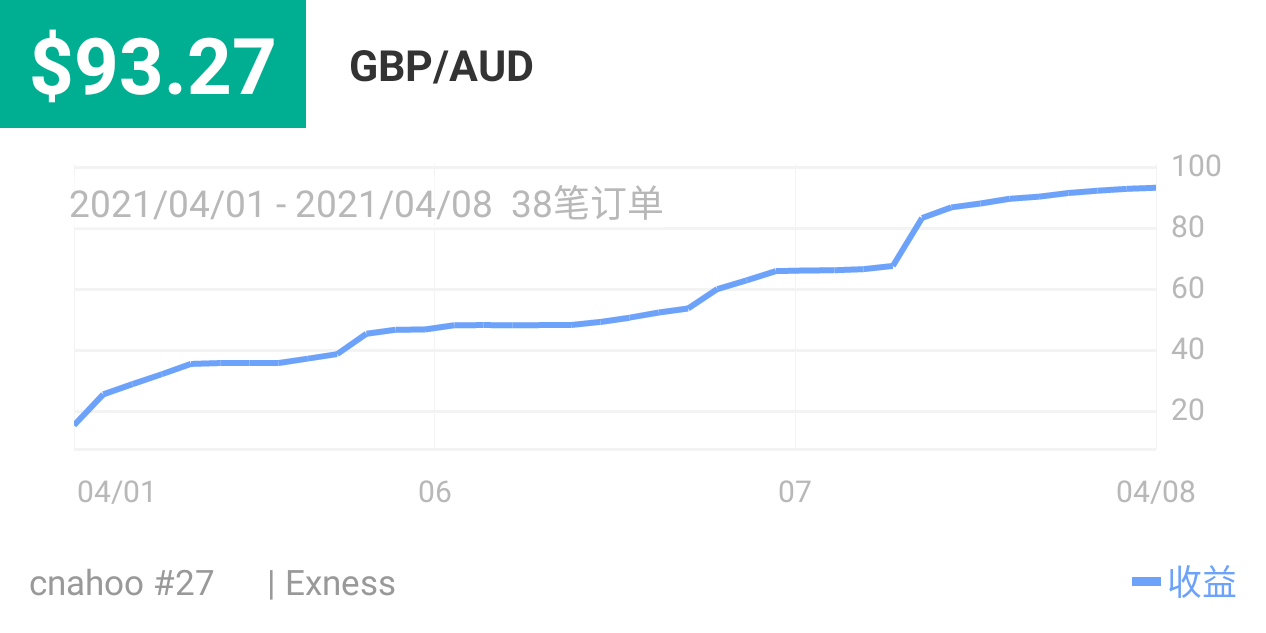Open the cnahoo #27 trader profile

tap(122, 583)
